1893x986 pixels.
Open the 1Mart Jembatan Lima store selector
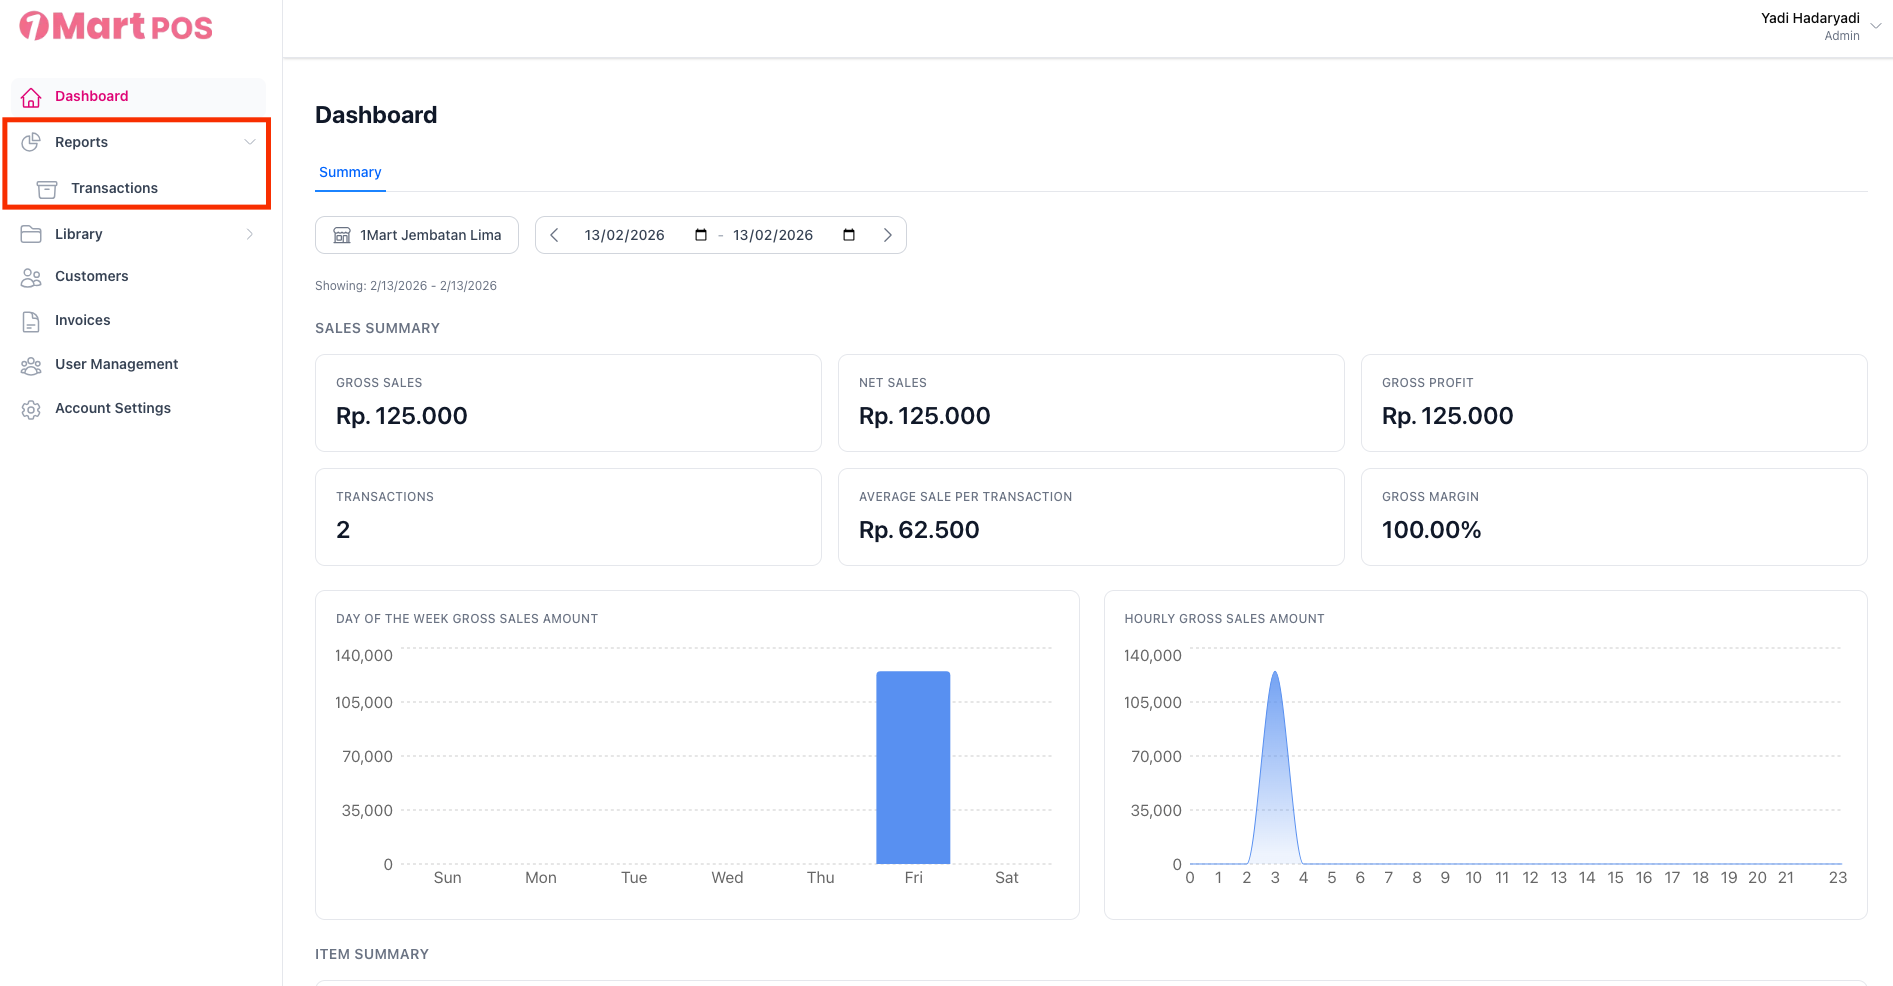tap(417, 235)
